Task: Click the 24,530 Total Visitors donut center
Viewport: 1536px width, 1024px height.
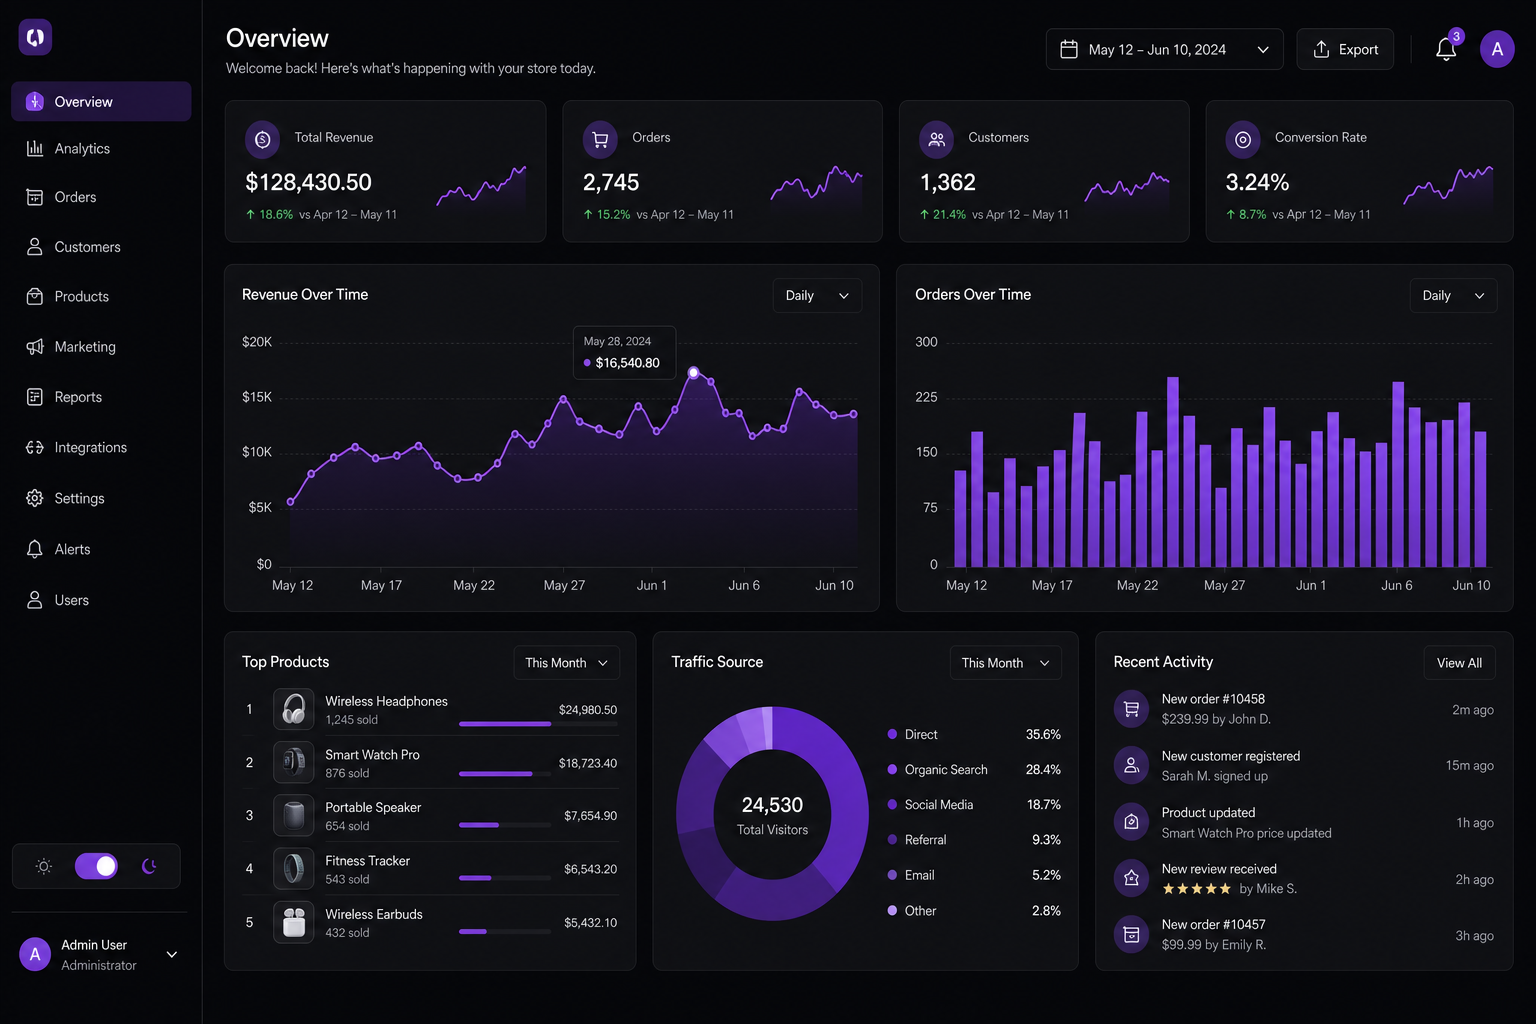Action: tap(772, 815)
